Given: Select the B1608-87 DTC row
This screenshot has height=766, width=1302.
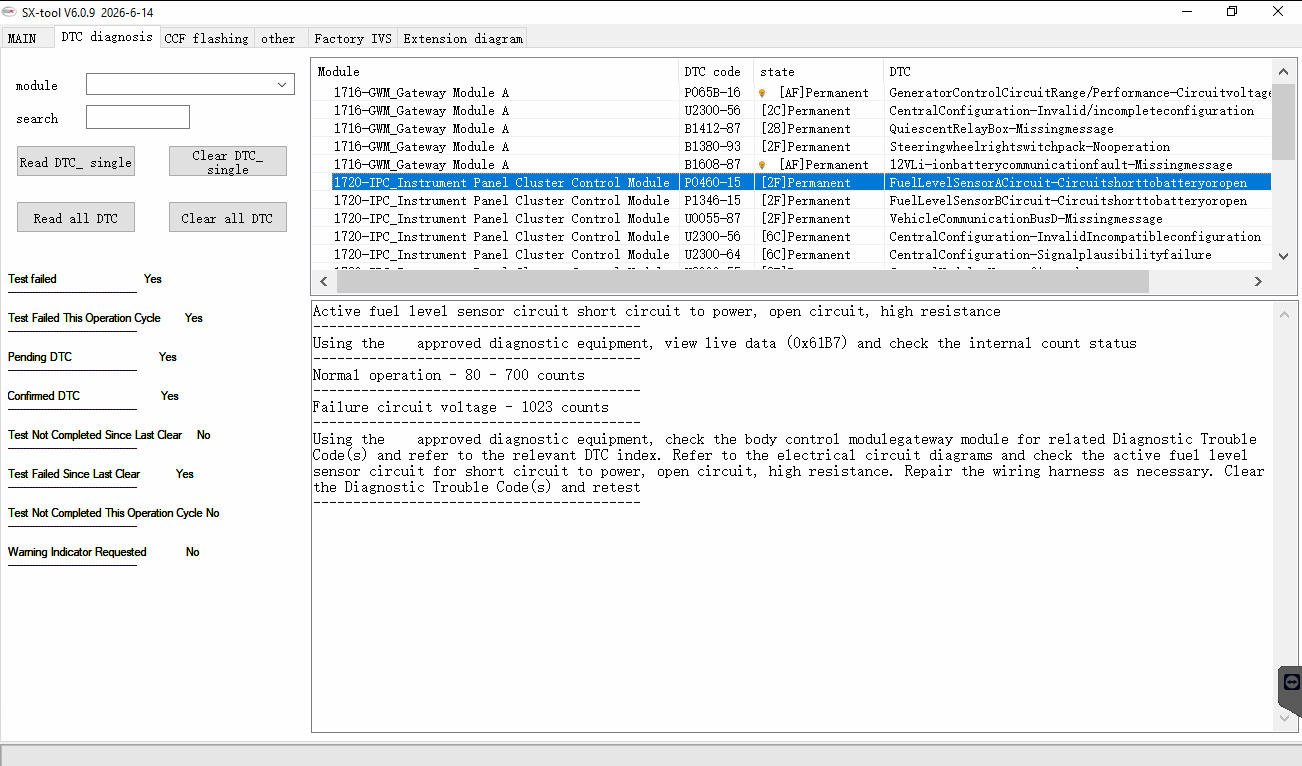Looking at the screenshot, I should tap(791, 165).
